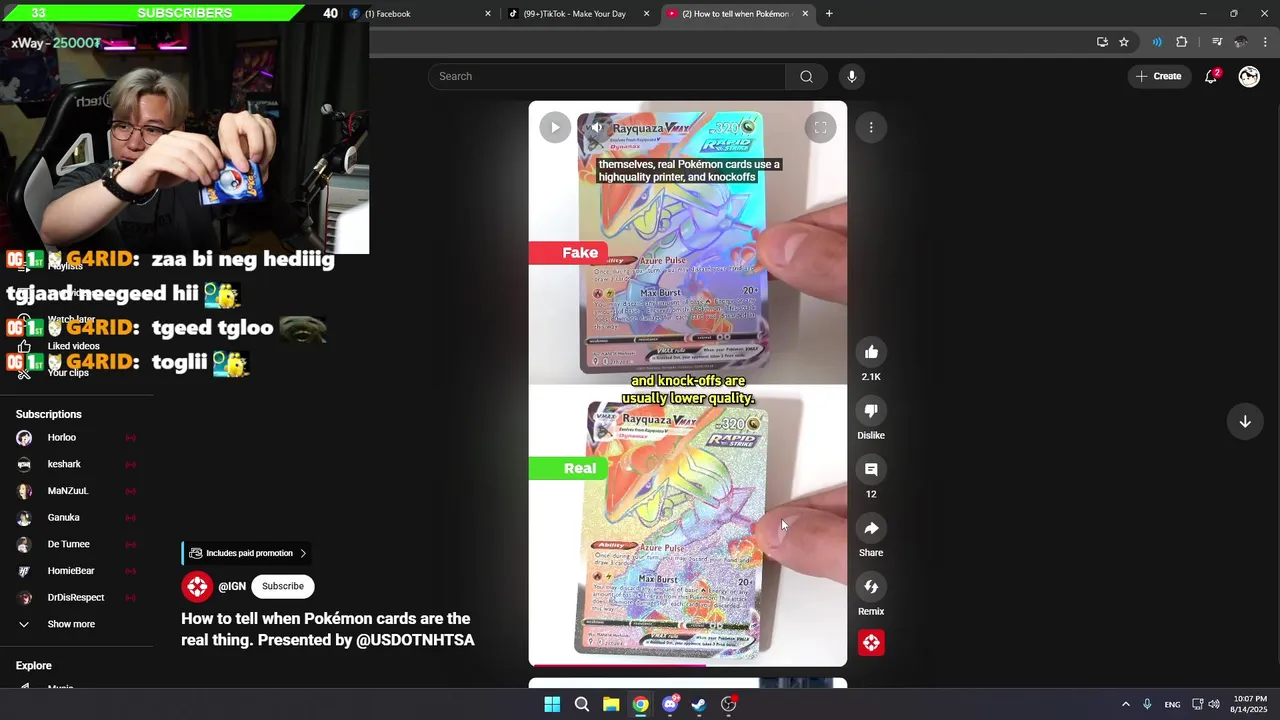Open the @IGN channel avatar

[197, 586]
